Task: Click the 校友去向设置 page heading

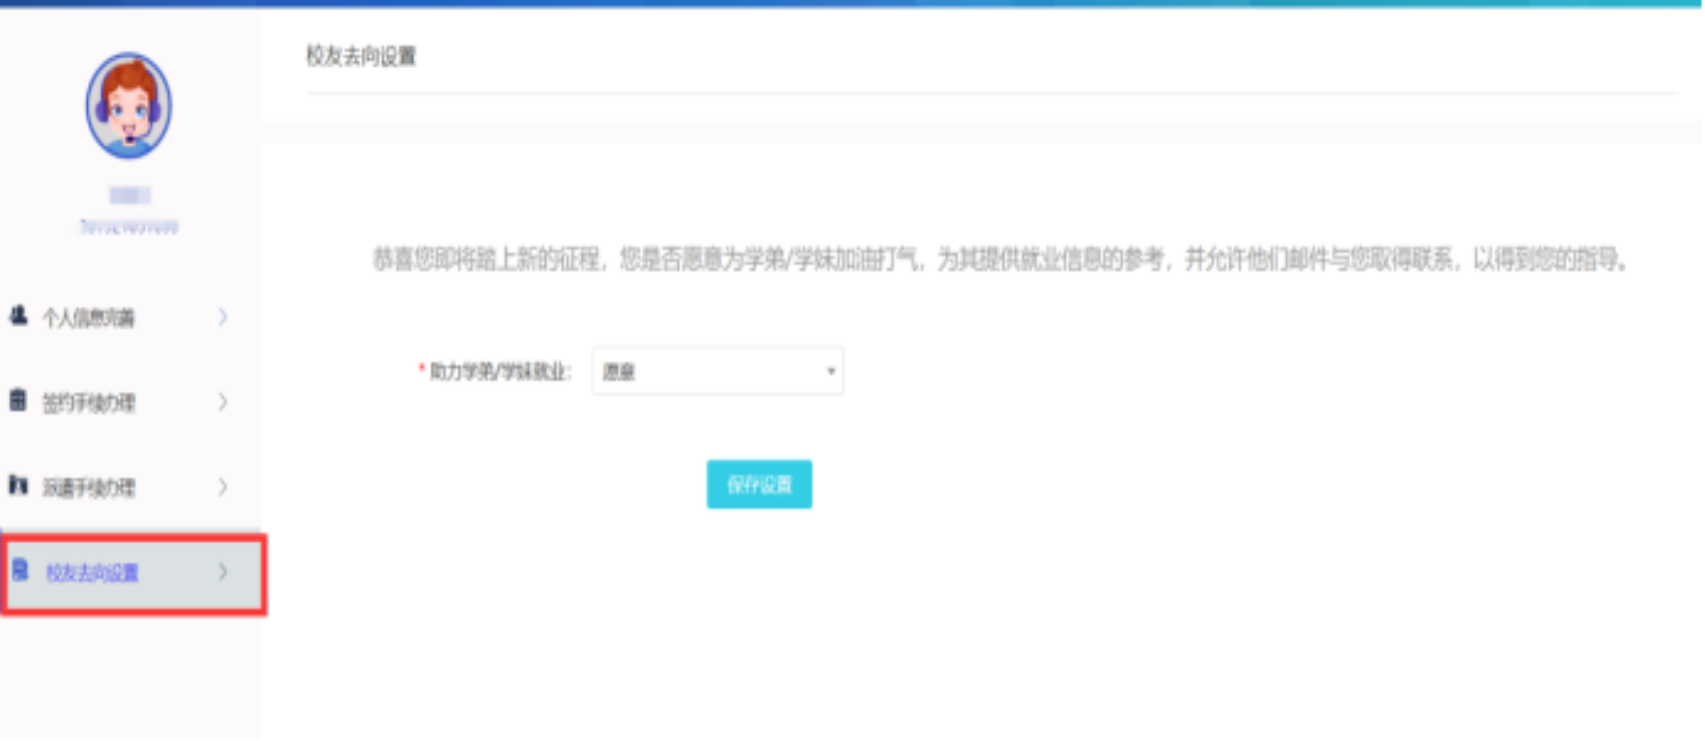Action: (x=361, y=57)
